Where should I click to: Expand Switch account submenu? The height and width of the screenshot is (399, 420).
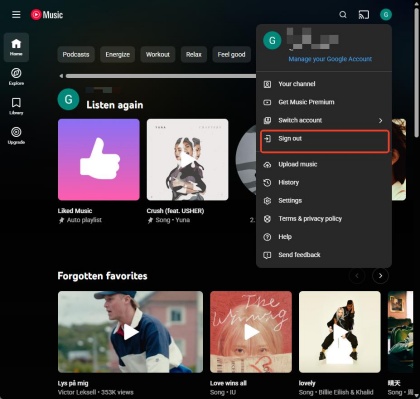(324, 120)
